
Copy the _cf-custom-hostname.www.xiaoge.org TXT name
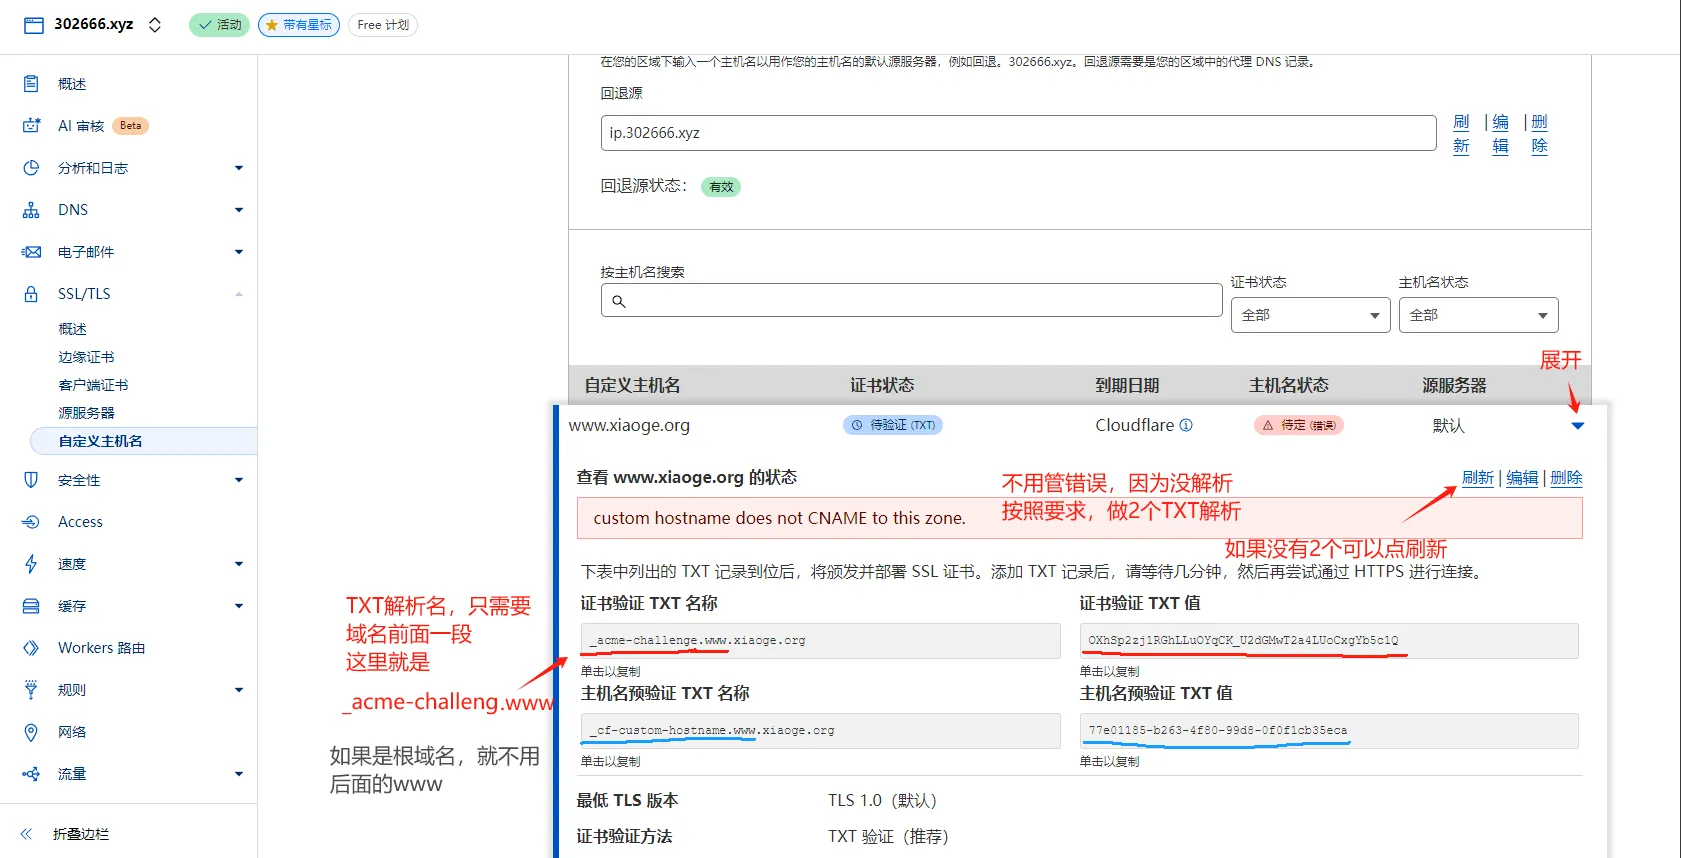point(820,731)
